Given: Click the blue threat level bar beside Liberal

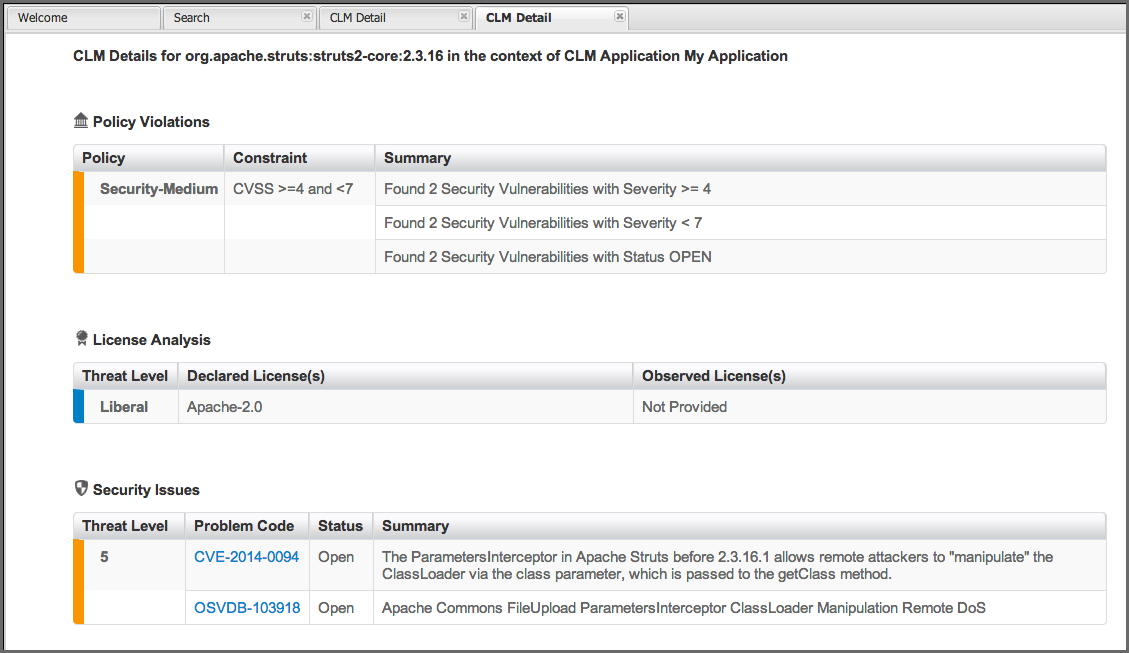Looking at the screenshot, I should click(79, 406).
